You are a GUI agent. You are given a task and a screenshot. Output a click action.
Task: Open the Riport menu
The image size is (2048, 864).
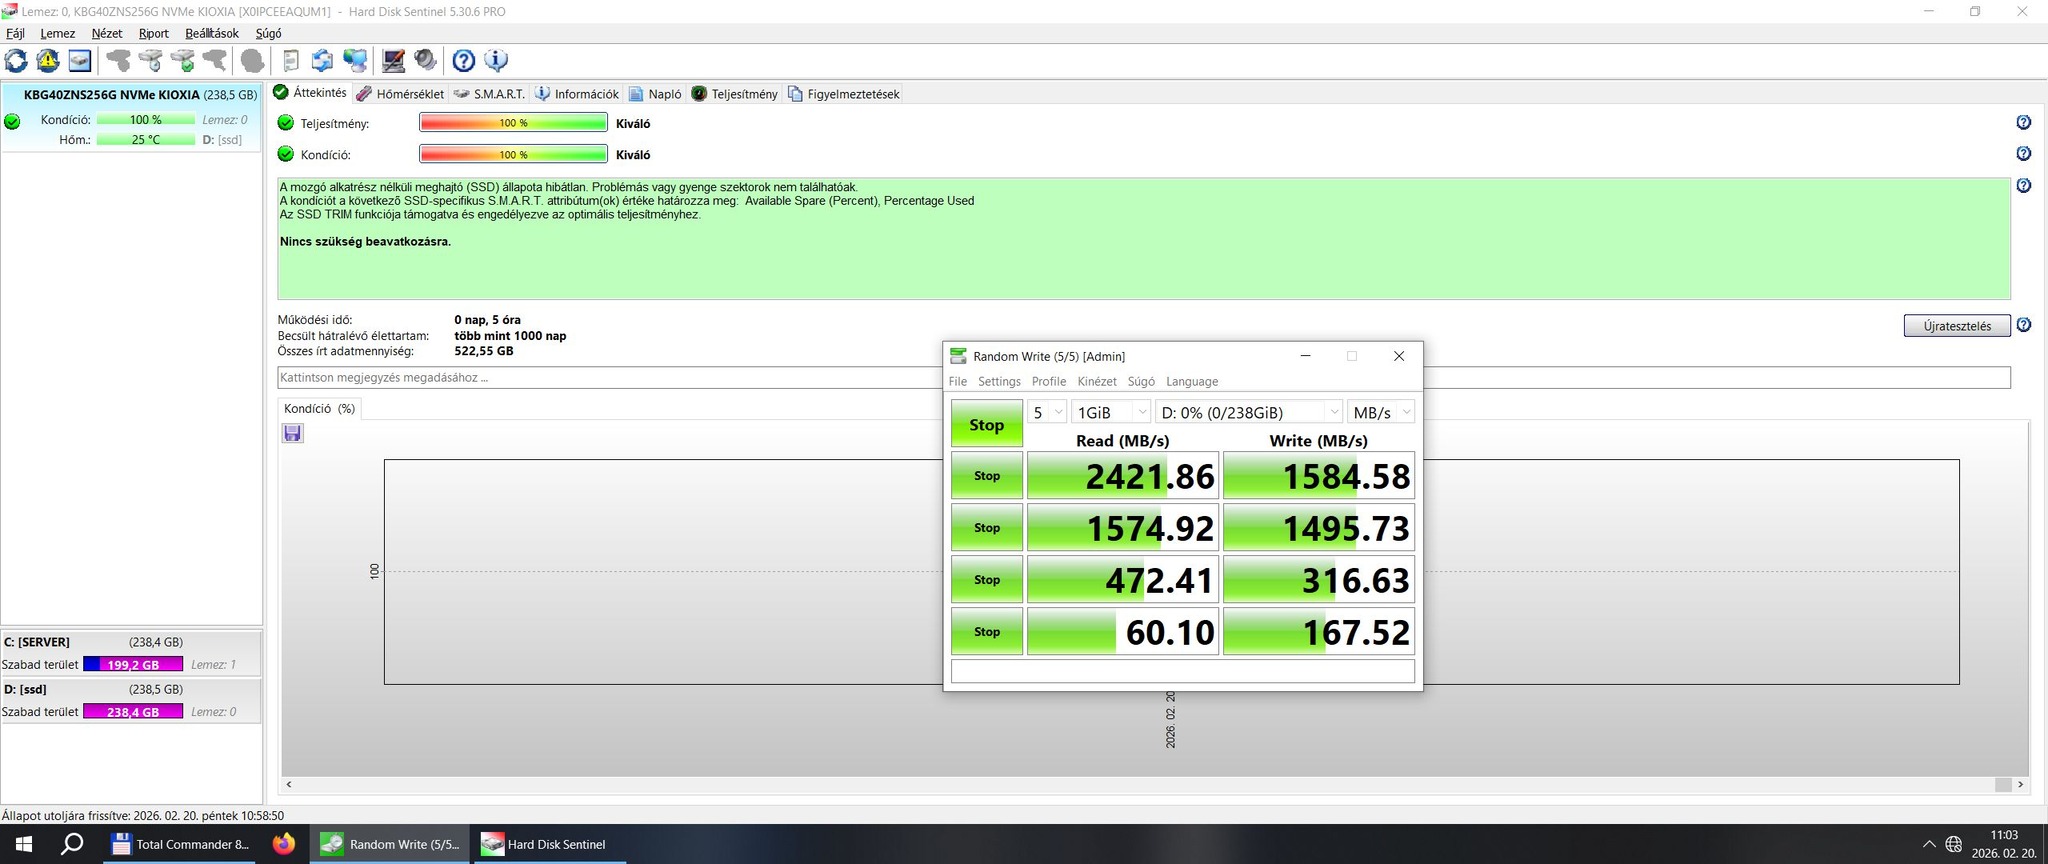(x=153, y=33)
